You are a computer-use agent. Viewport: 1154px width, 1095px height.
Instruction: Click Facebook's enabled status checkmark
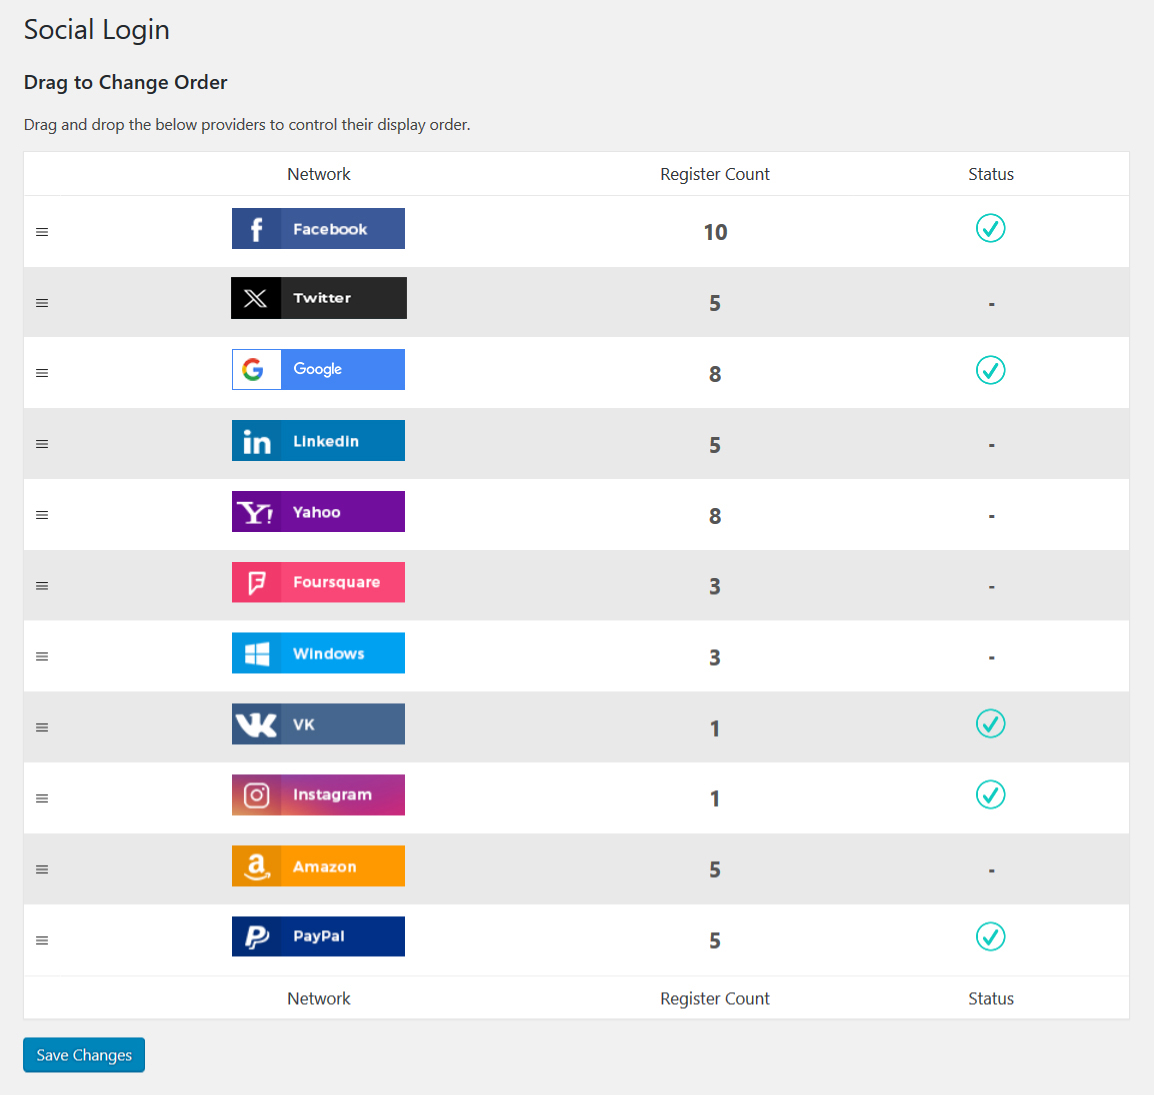pyautogui.click(x=991, y=228)
